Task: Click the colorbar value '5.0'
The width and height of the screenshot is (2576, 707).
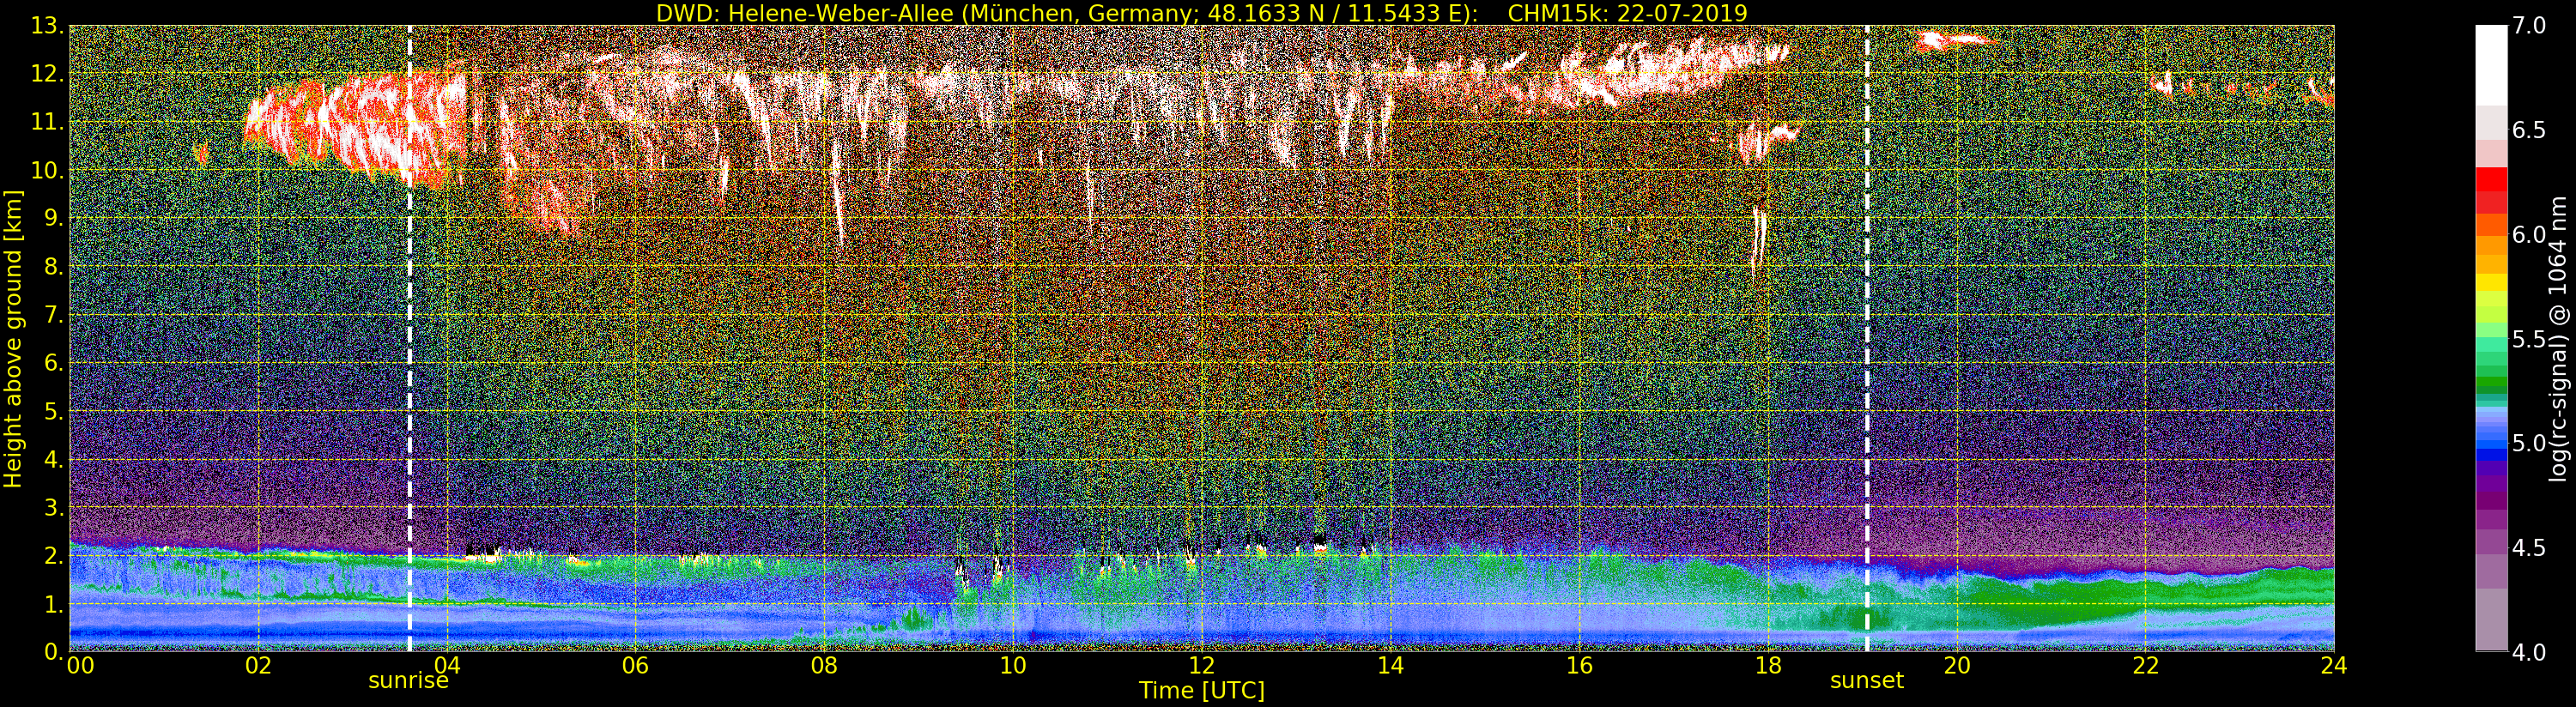Action: click(2529, 443)
